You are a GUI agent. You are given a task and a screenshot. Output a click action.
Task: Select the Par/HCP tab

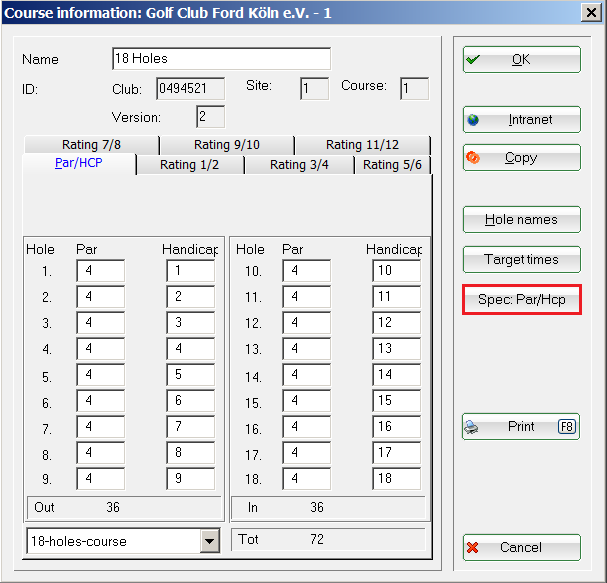point(79,163)
